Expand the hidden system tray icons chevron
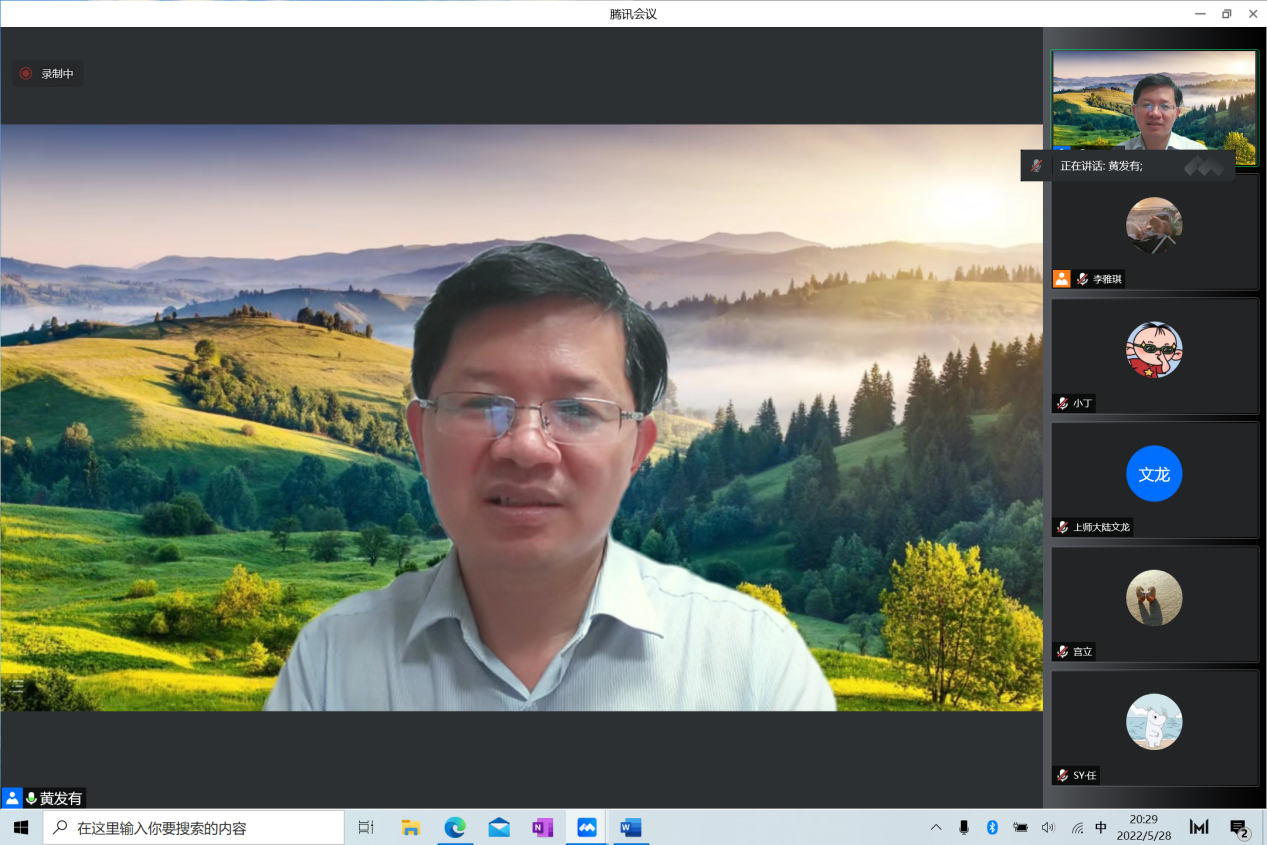The image size is (1267, 845). tap(936, 828)
